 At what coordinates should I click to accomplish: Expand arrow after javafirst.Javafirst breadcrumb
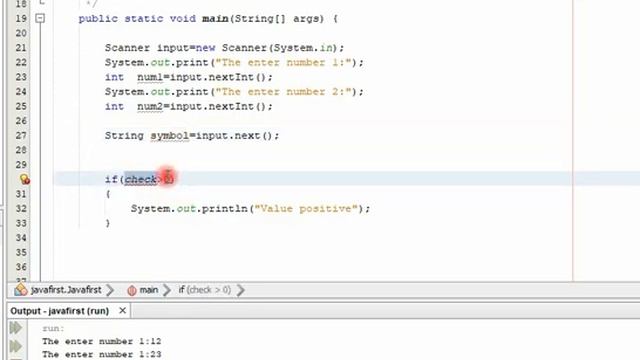click(x=110, y=290)
